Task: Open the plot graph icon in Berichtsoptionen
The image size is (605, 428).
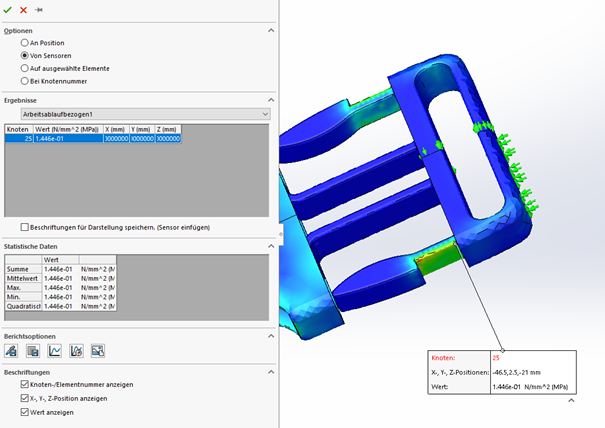Action: tap(55, 351)
